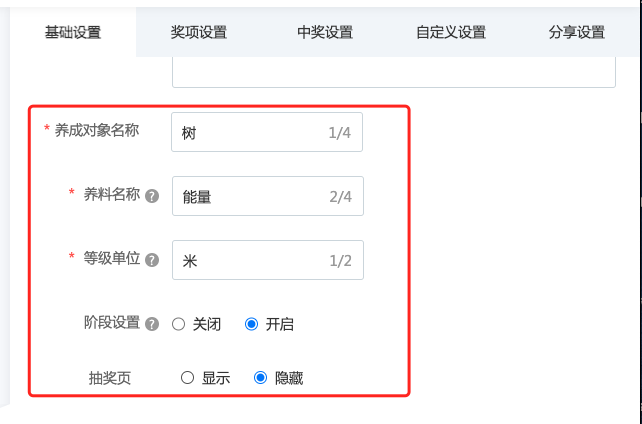The image size is (642, 424).
Task: Switch to 自定义设置 tab
Action: pyautogui.click(x=451, y=32)
